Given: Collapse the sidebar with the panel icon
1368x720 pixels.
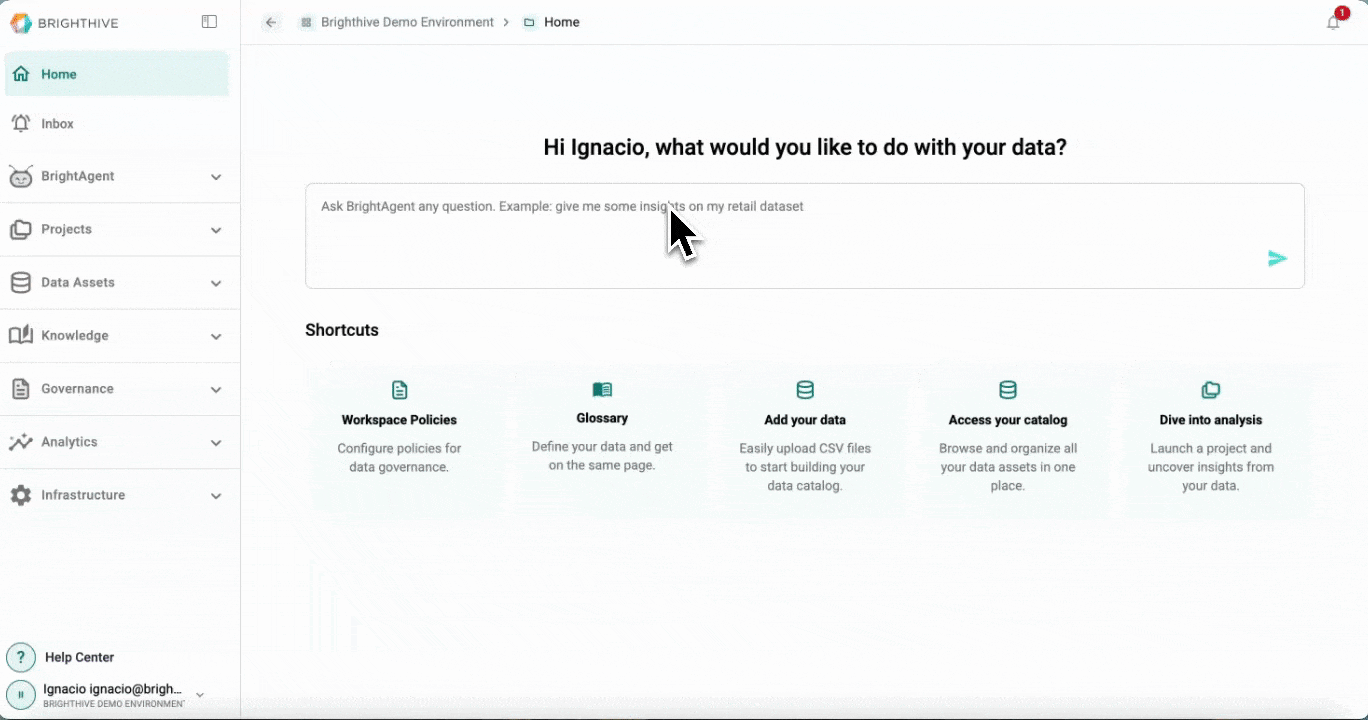Looking at the screenshot, I should pos(209,22).
